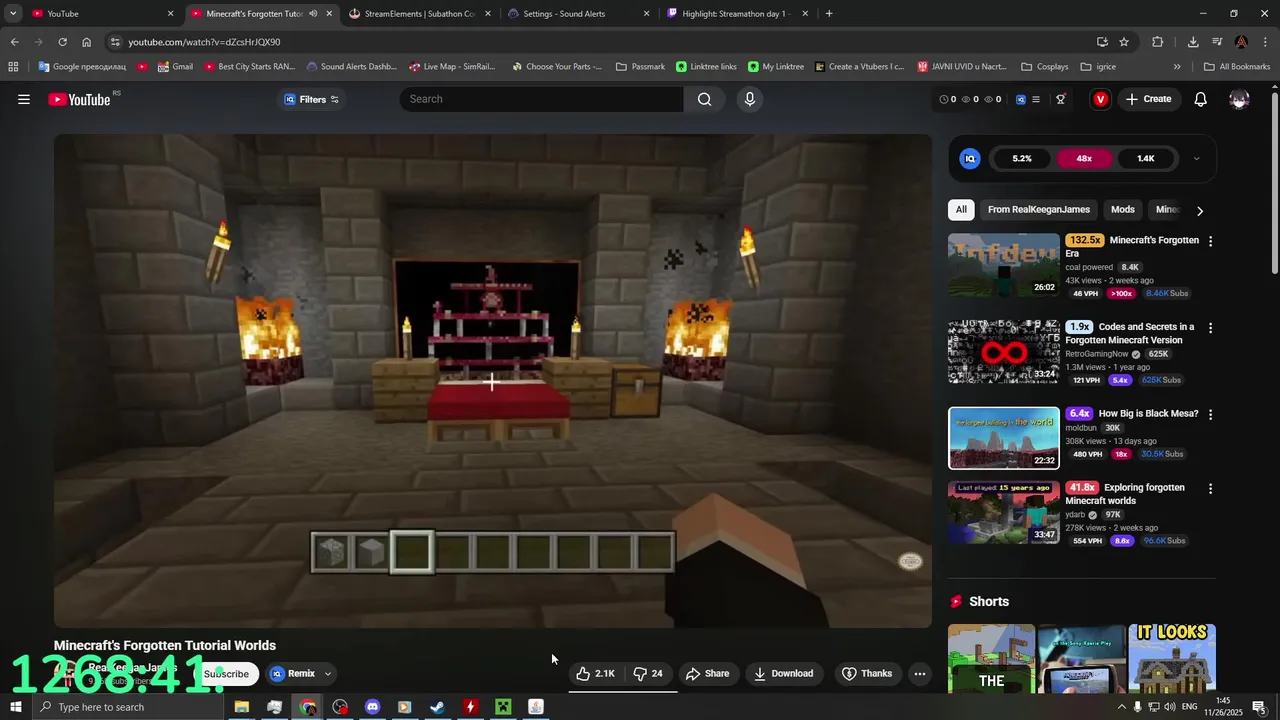Image resolution: width=1280 pixels, height=720 pixels.
Task: Bookmark this page with the star
Action: [1124, 42]
